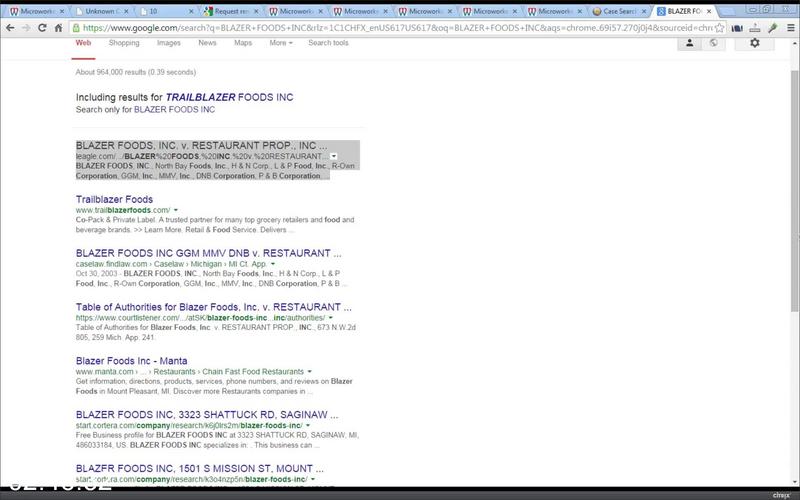The image size is (800, 500).
Task: Close the Case Search tab
Action: (x=644, y=11)
